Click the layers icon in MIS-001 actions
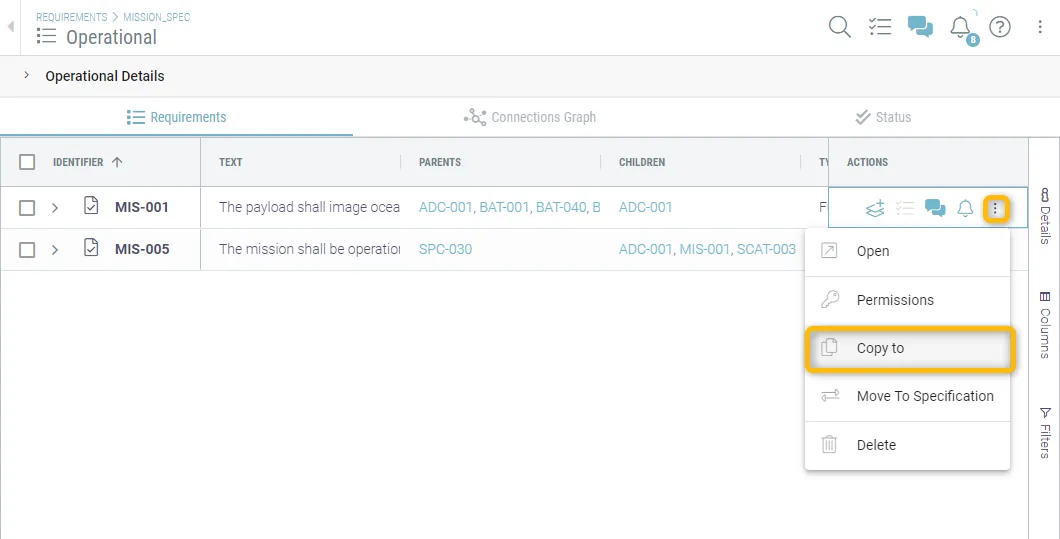The height and width of the screenshot is (539, 1060). [x=875, y=208]
